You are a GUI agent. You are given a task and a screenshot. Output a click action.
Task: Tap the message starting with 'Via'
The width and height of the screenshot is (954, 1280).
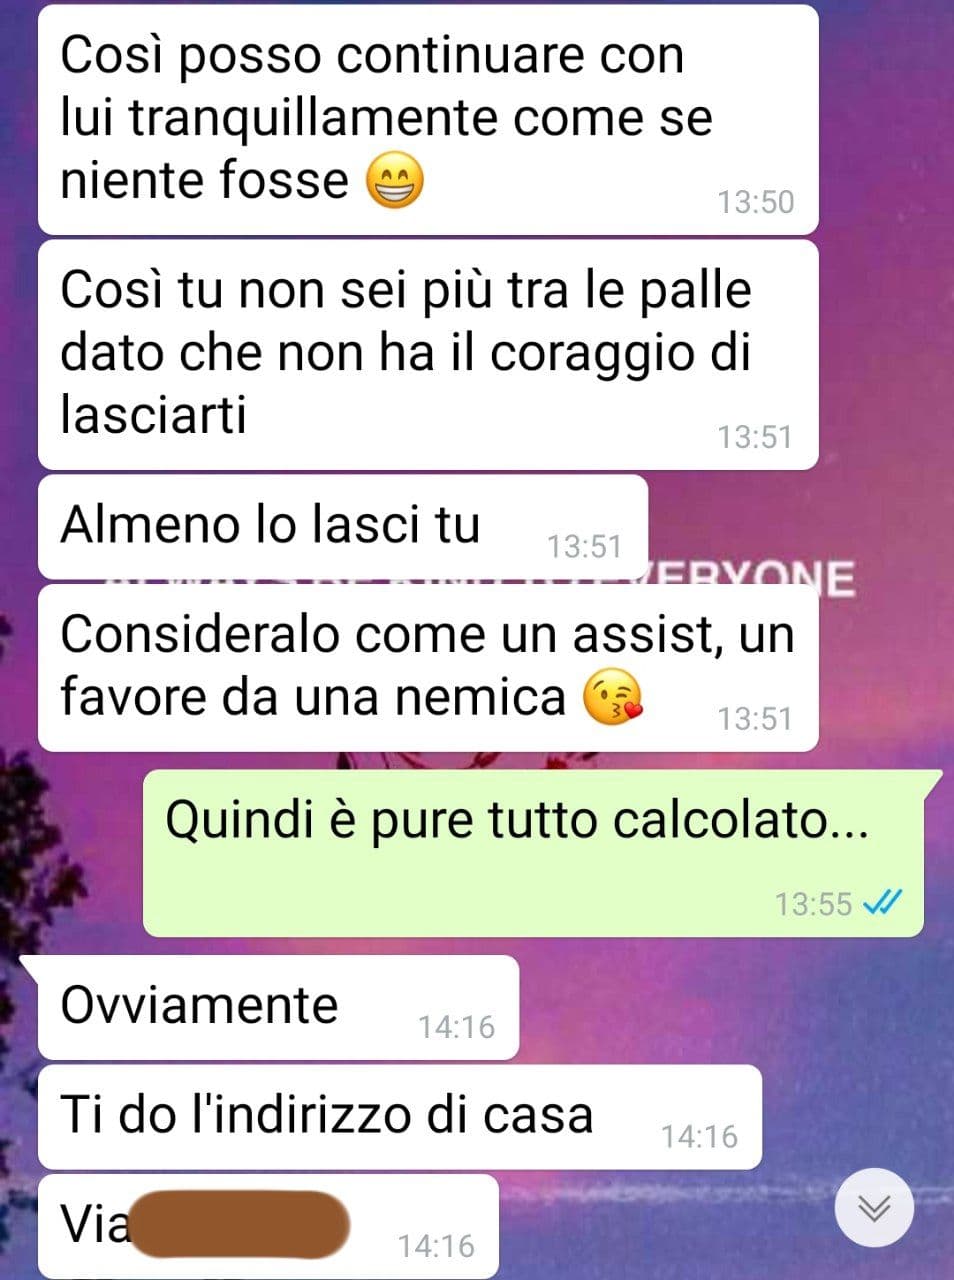click(268, 1226)
